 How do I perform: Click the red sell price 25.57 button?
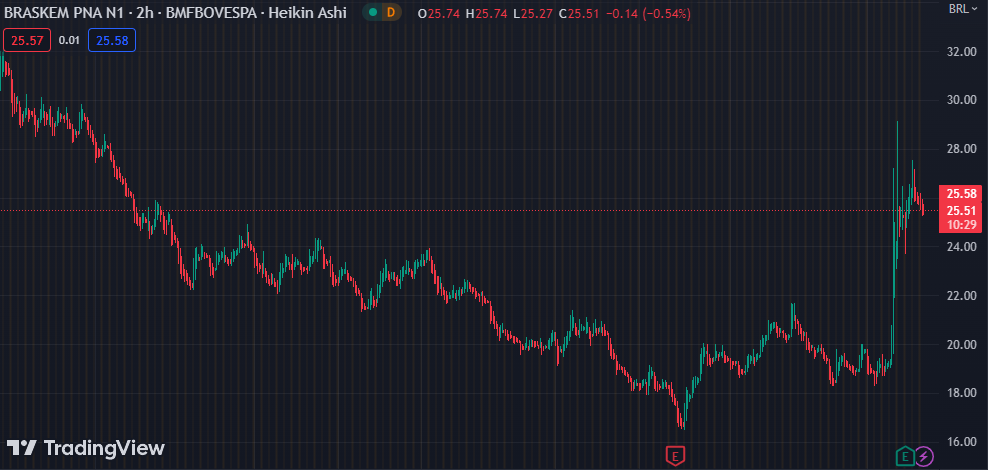[27, 40]
